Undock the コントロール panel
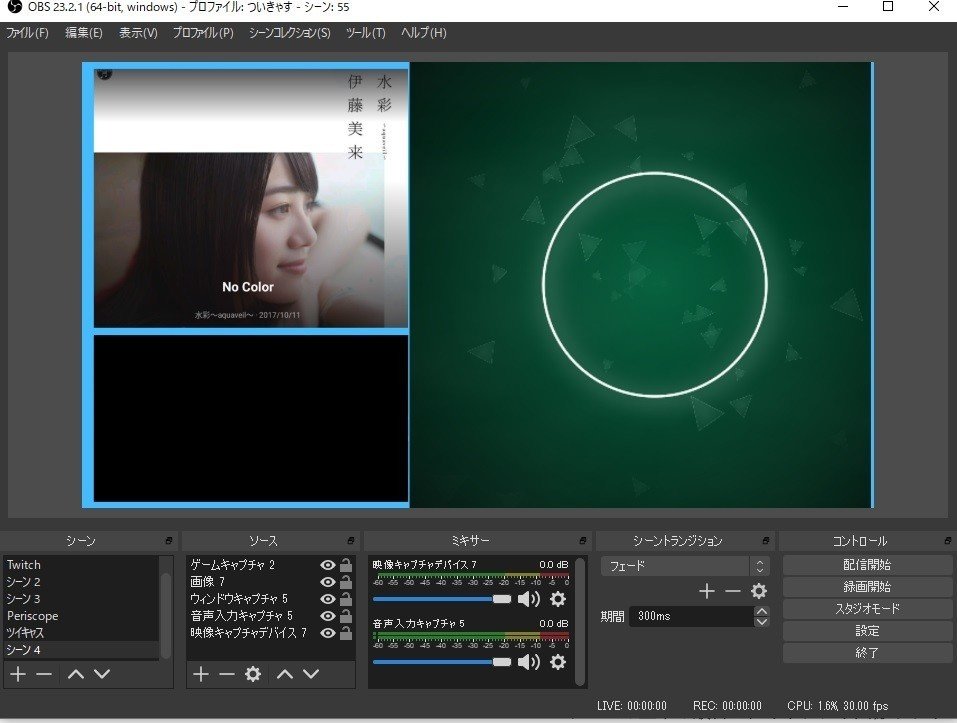957x723 pixels. pos(947,541)
